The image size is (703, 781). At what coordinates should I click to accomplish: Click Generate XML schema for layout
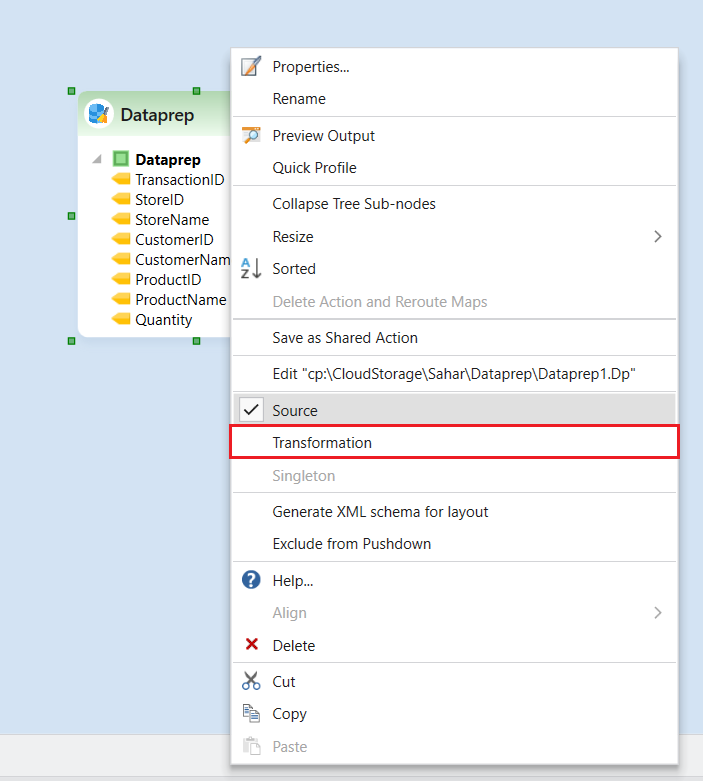pyautogui.click(x=380, y=512)
